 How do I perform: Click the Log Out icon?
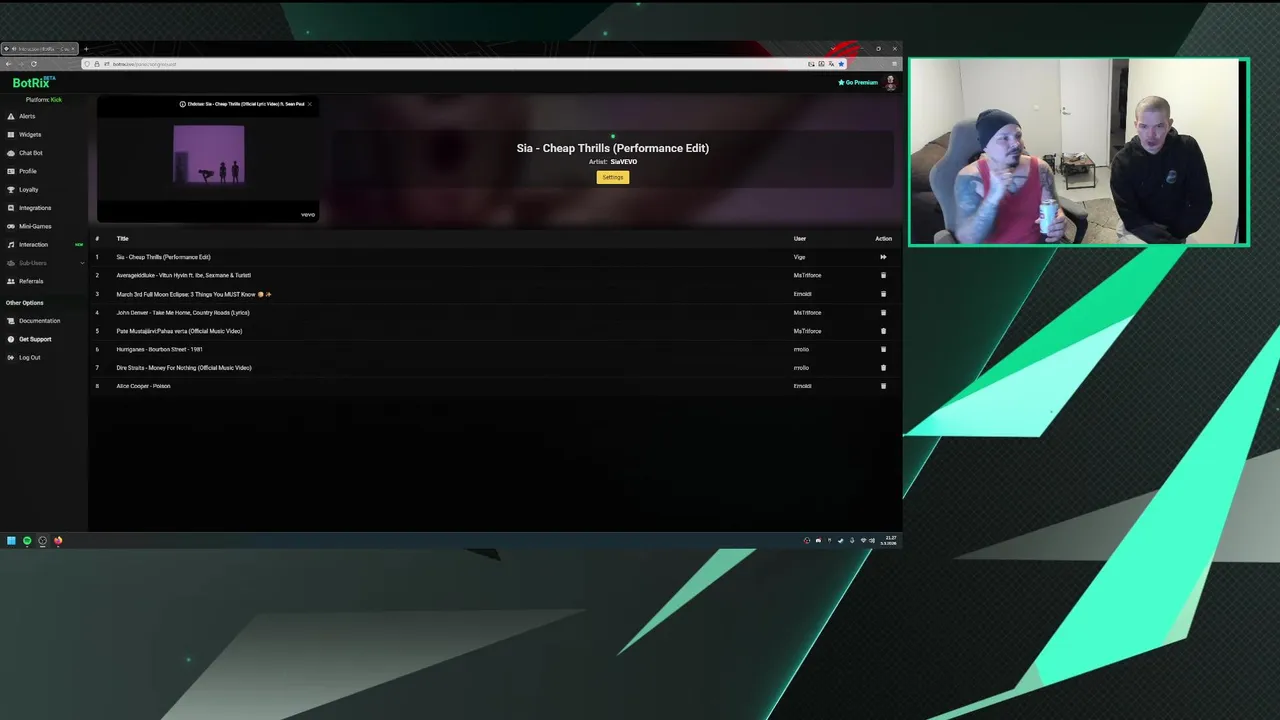[11, 357]
